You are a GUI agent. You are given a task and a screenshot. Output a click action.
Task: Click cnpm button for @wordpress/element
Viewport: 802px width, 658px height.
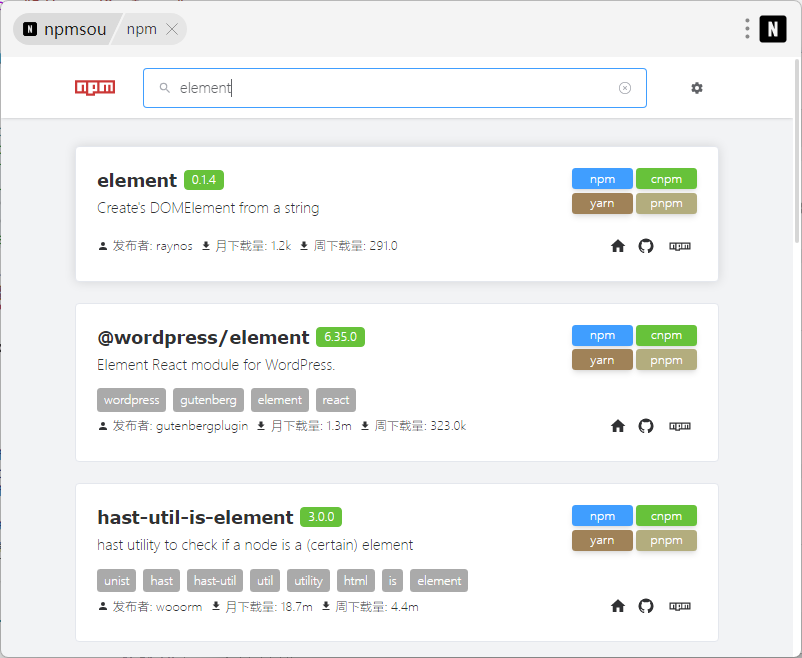click(666, 336)
